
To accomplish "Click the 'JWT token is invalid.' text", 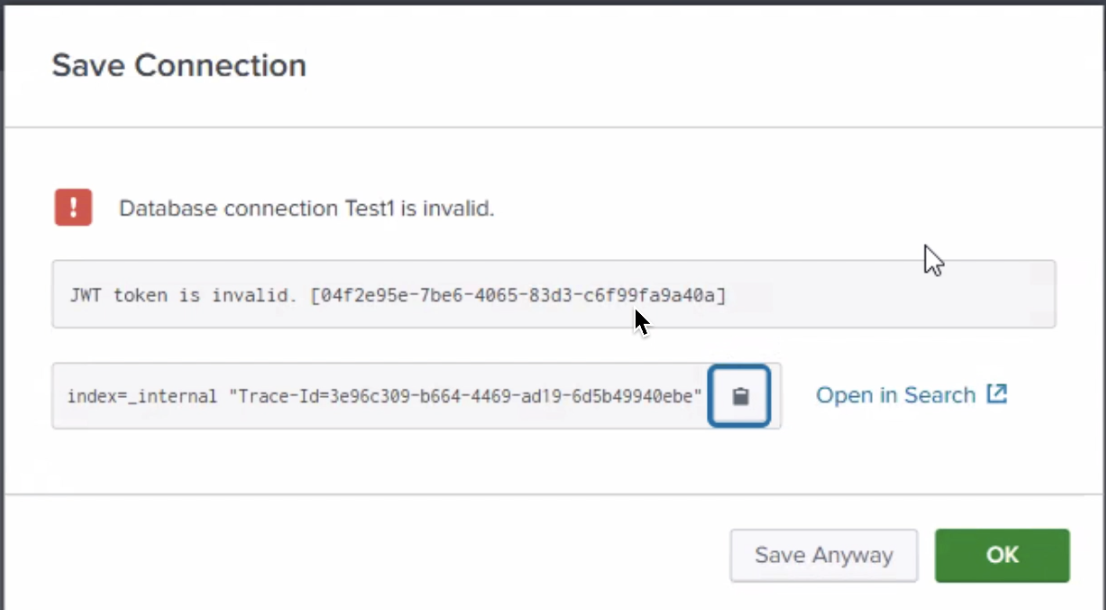I will pos(183,295).
